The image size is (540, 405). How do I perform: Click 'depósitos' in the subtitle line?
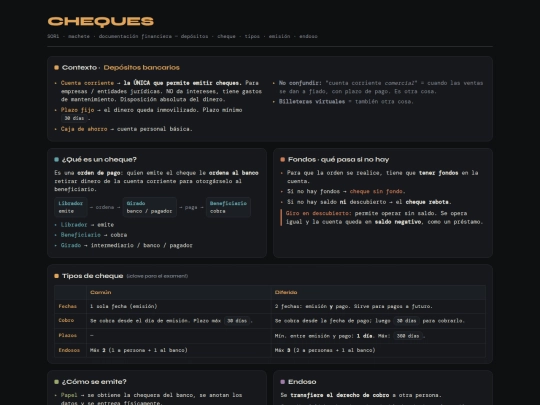[x=194, y=36]
